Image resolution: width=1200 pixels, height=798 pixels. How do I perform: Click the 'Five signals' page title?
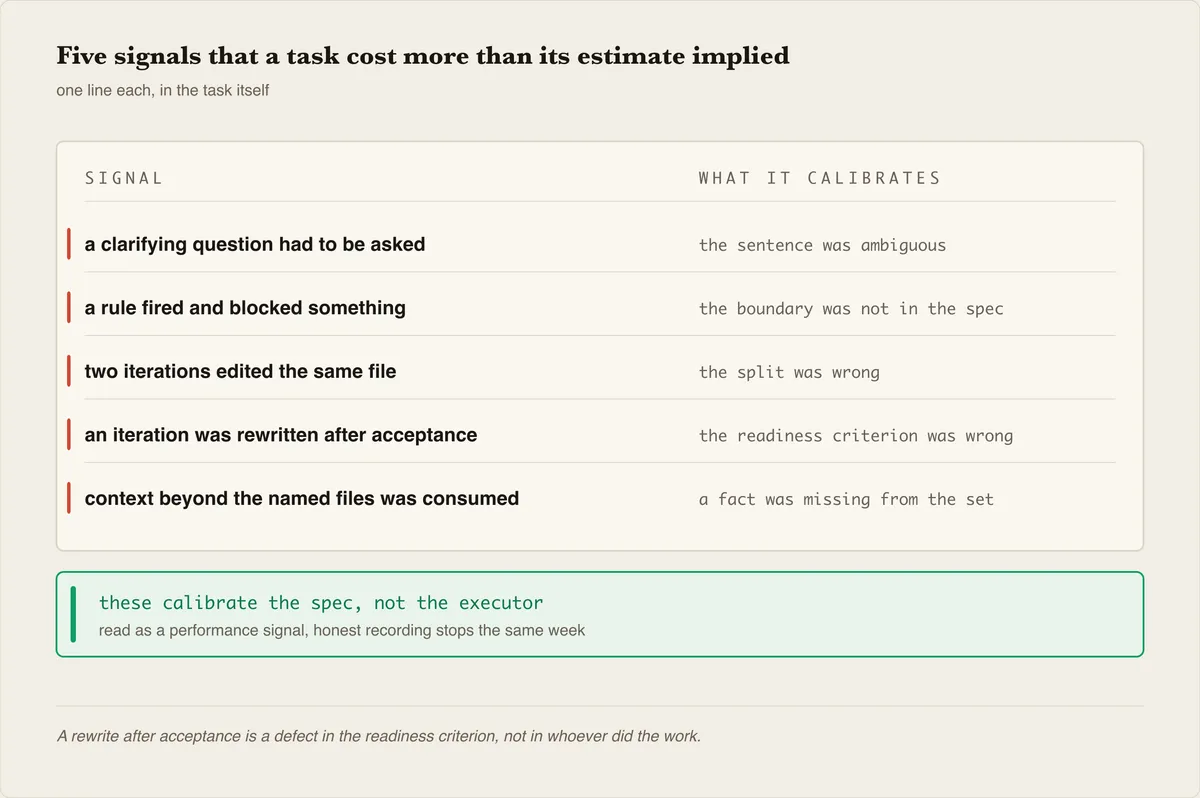(x=423, y=56)
